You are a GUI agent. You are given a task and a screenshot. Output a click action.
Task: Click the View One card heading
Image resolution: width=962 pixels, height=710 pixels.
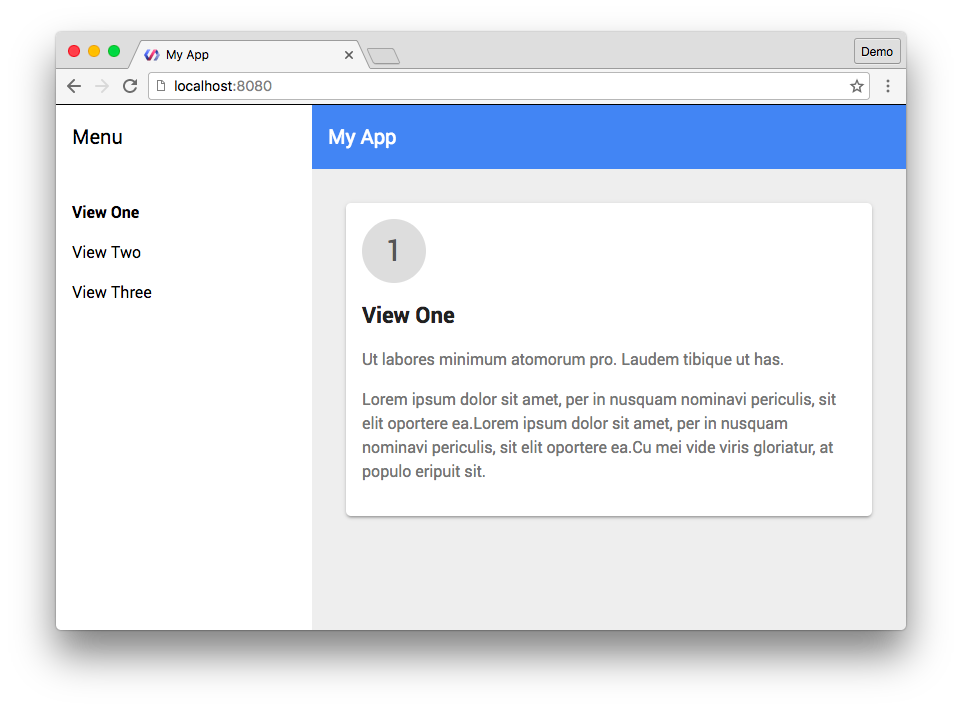408,315
